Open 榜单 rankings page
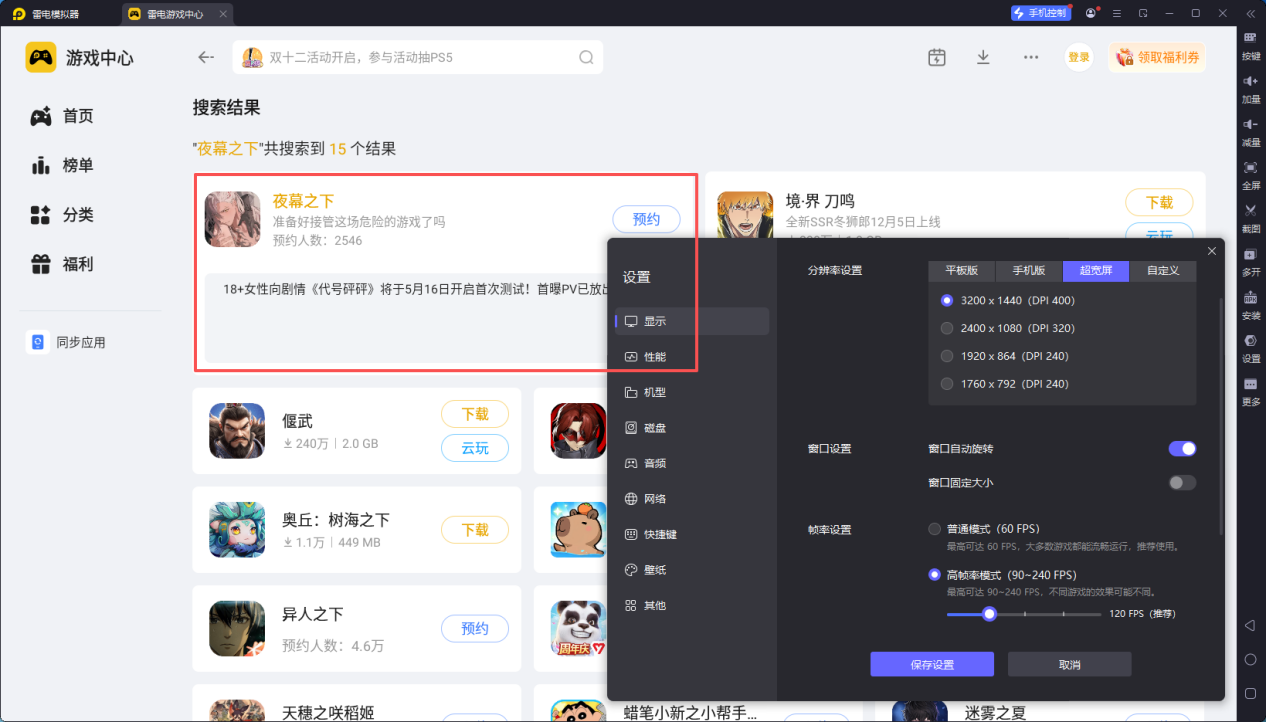 [x=62, y=165]
